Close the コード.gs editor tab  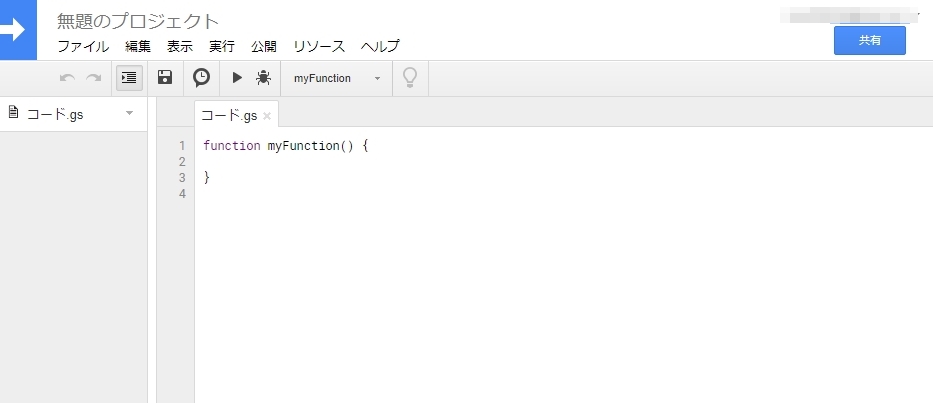click(x=267, y=116)
